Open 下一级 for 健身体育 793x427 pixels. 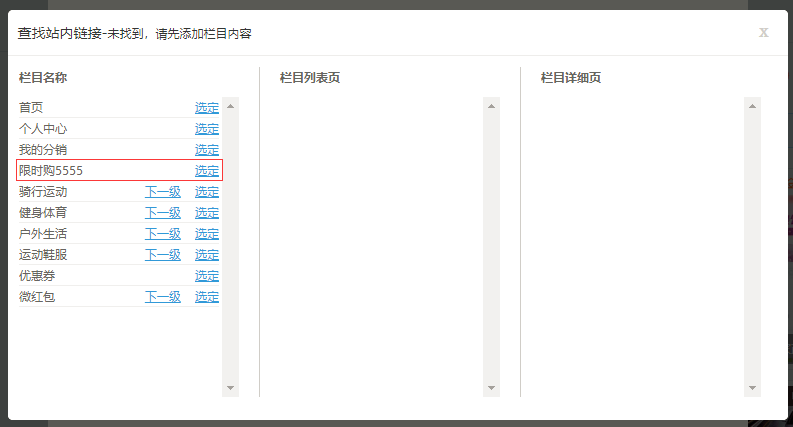click(x=163, y=213)
